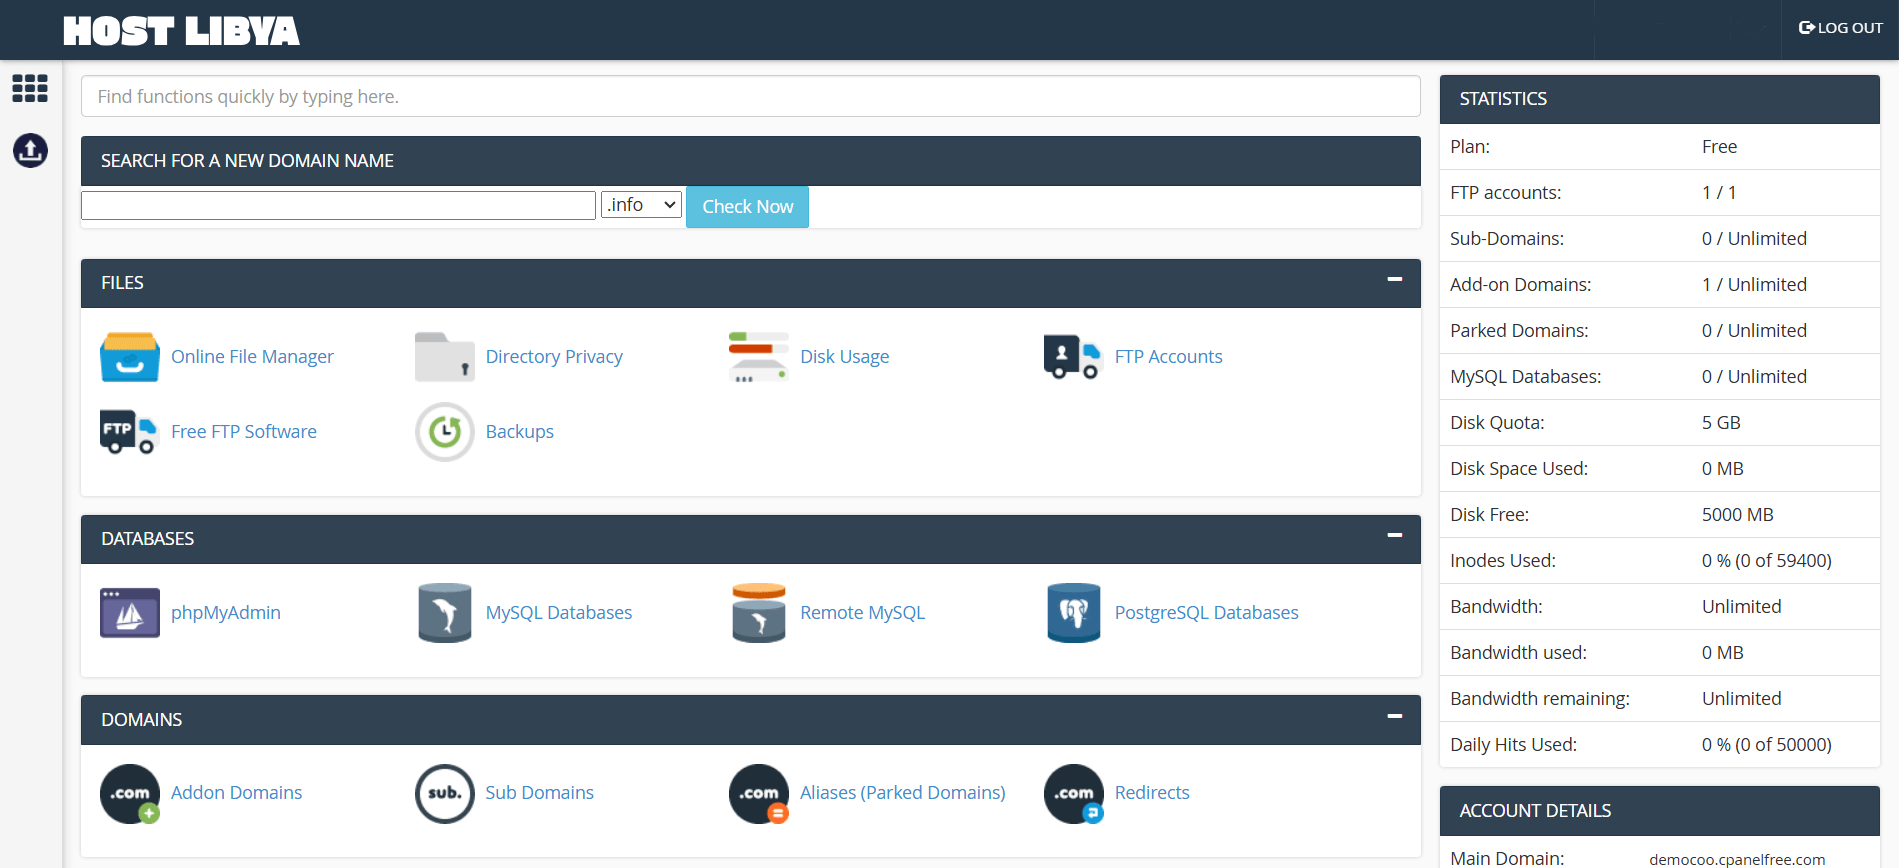Click the grid menu icon in sidebar
This screenshot has height=868, width=1899.
point(30,88)
